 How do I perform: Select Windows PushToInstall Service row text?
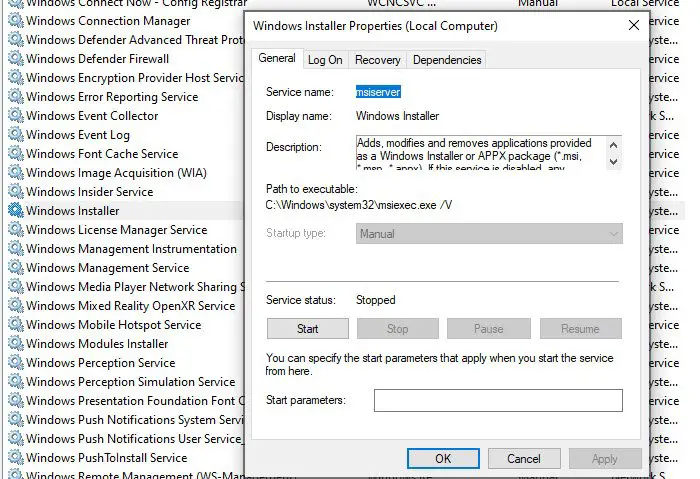point(107,458)
